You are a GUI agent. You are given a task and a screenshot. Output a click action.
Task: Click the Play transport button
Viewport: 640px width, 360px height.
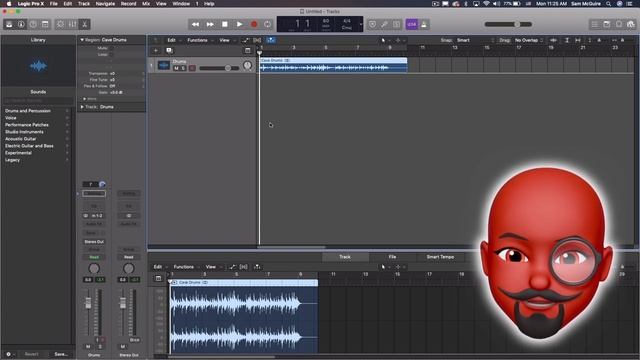click(239, 24)
